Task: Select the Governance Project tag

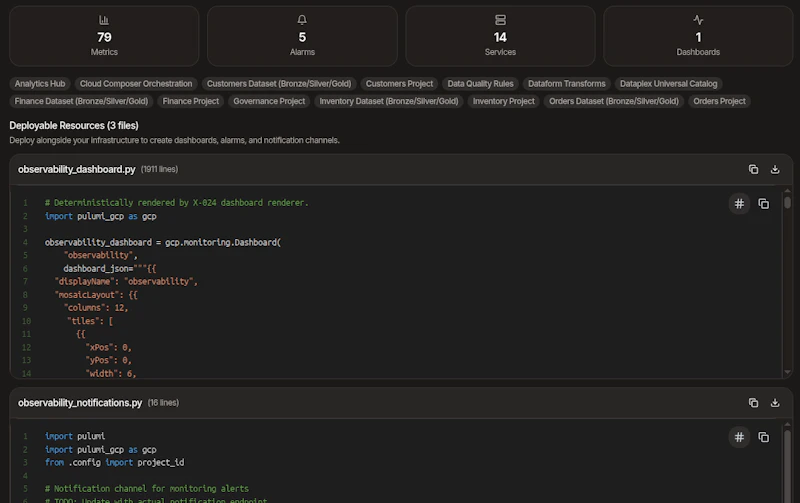Action: pos(269,101)
